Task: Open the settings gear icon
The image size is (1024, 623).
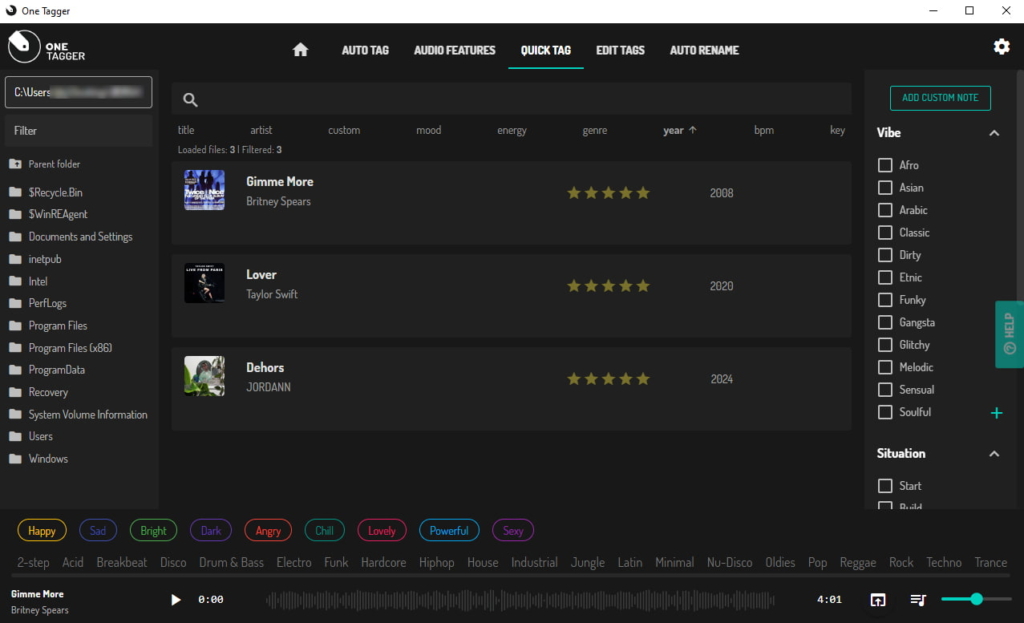Action: click(1001, 46)
